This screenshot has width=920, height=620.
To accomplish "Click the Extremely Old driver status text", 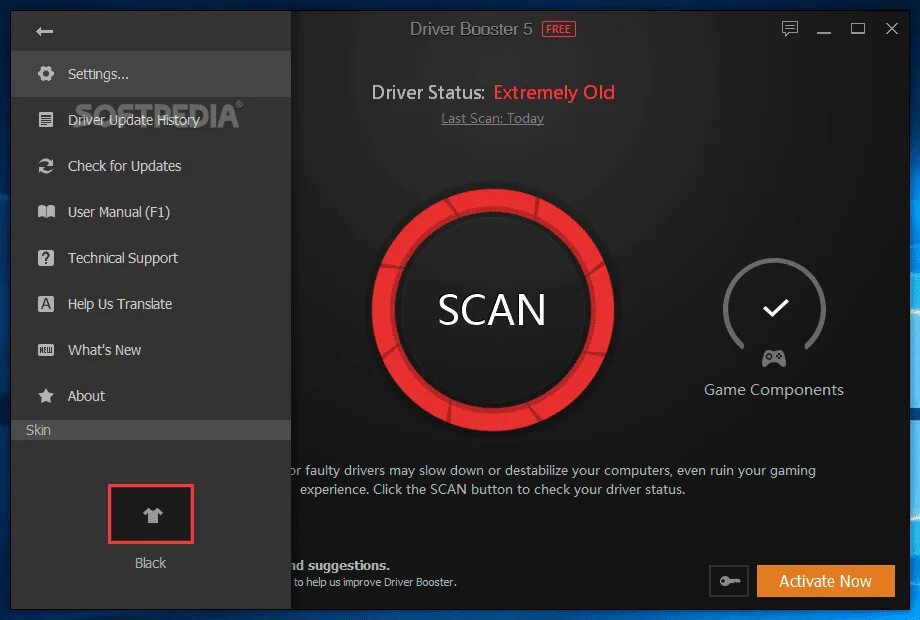I will tap(554, 93).
